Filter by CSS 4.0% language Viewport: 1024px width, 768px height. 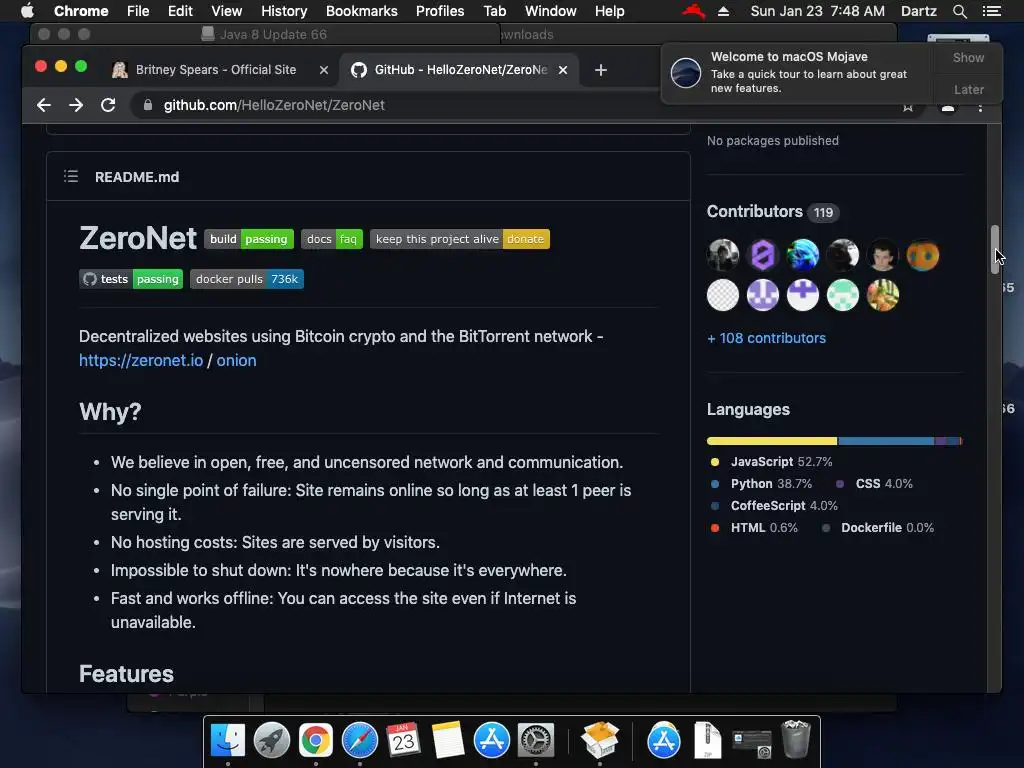[874, 484]
